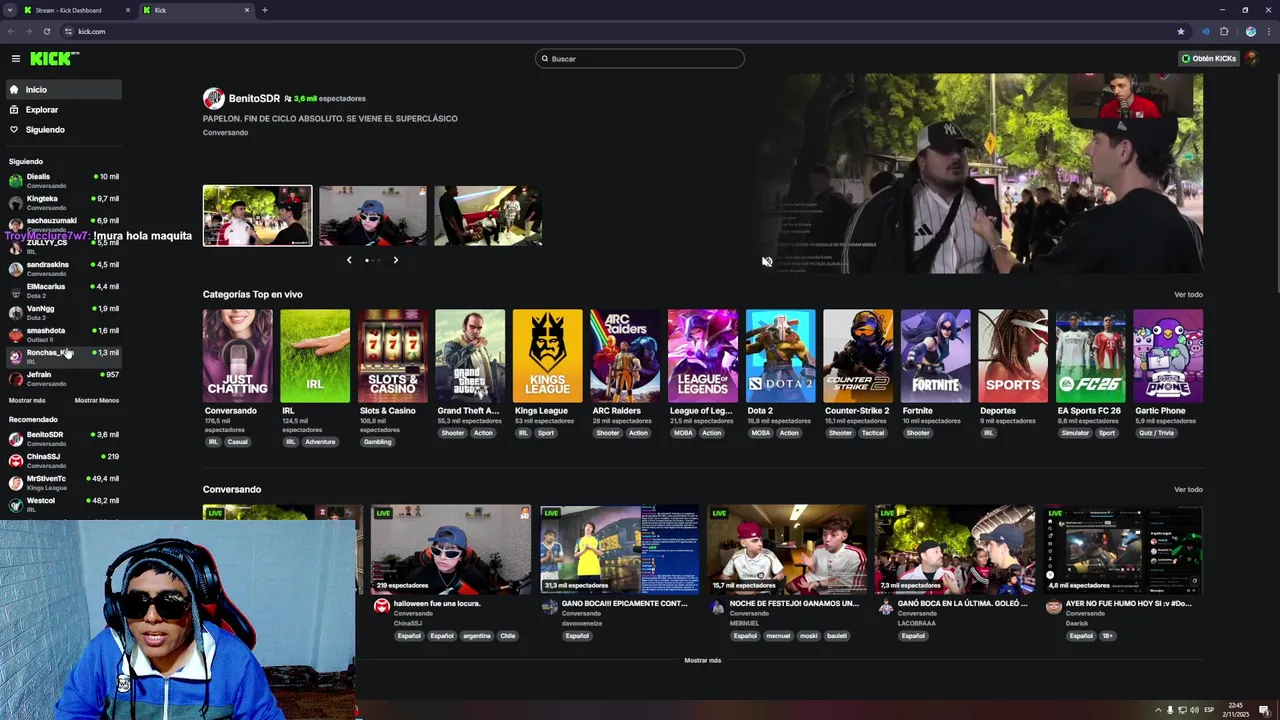Open recommended channel MrStivenTc
The width and height of the screenshot is (1280, 720).
pyautogui.click(x=63, y=483)
